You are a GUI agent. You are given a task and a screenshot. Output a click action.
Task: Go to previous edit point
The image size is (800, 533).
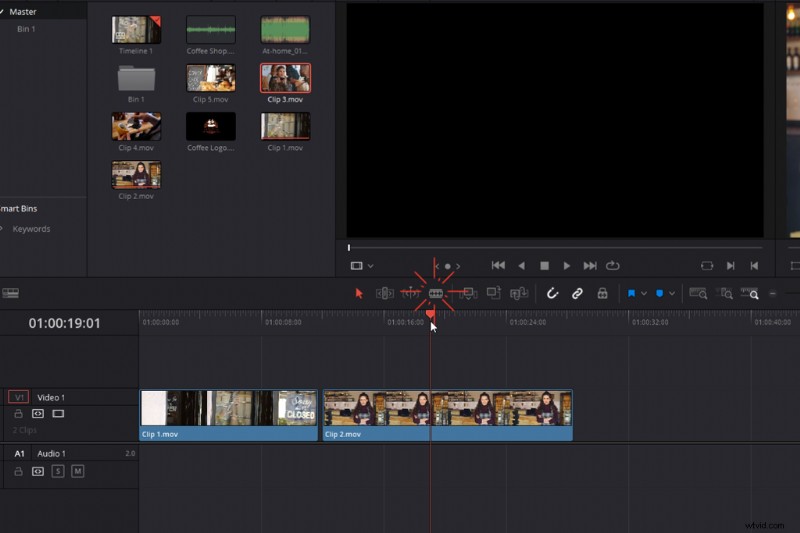click(x=754, y=265)
